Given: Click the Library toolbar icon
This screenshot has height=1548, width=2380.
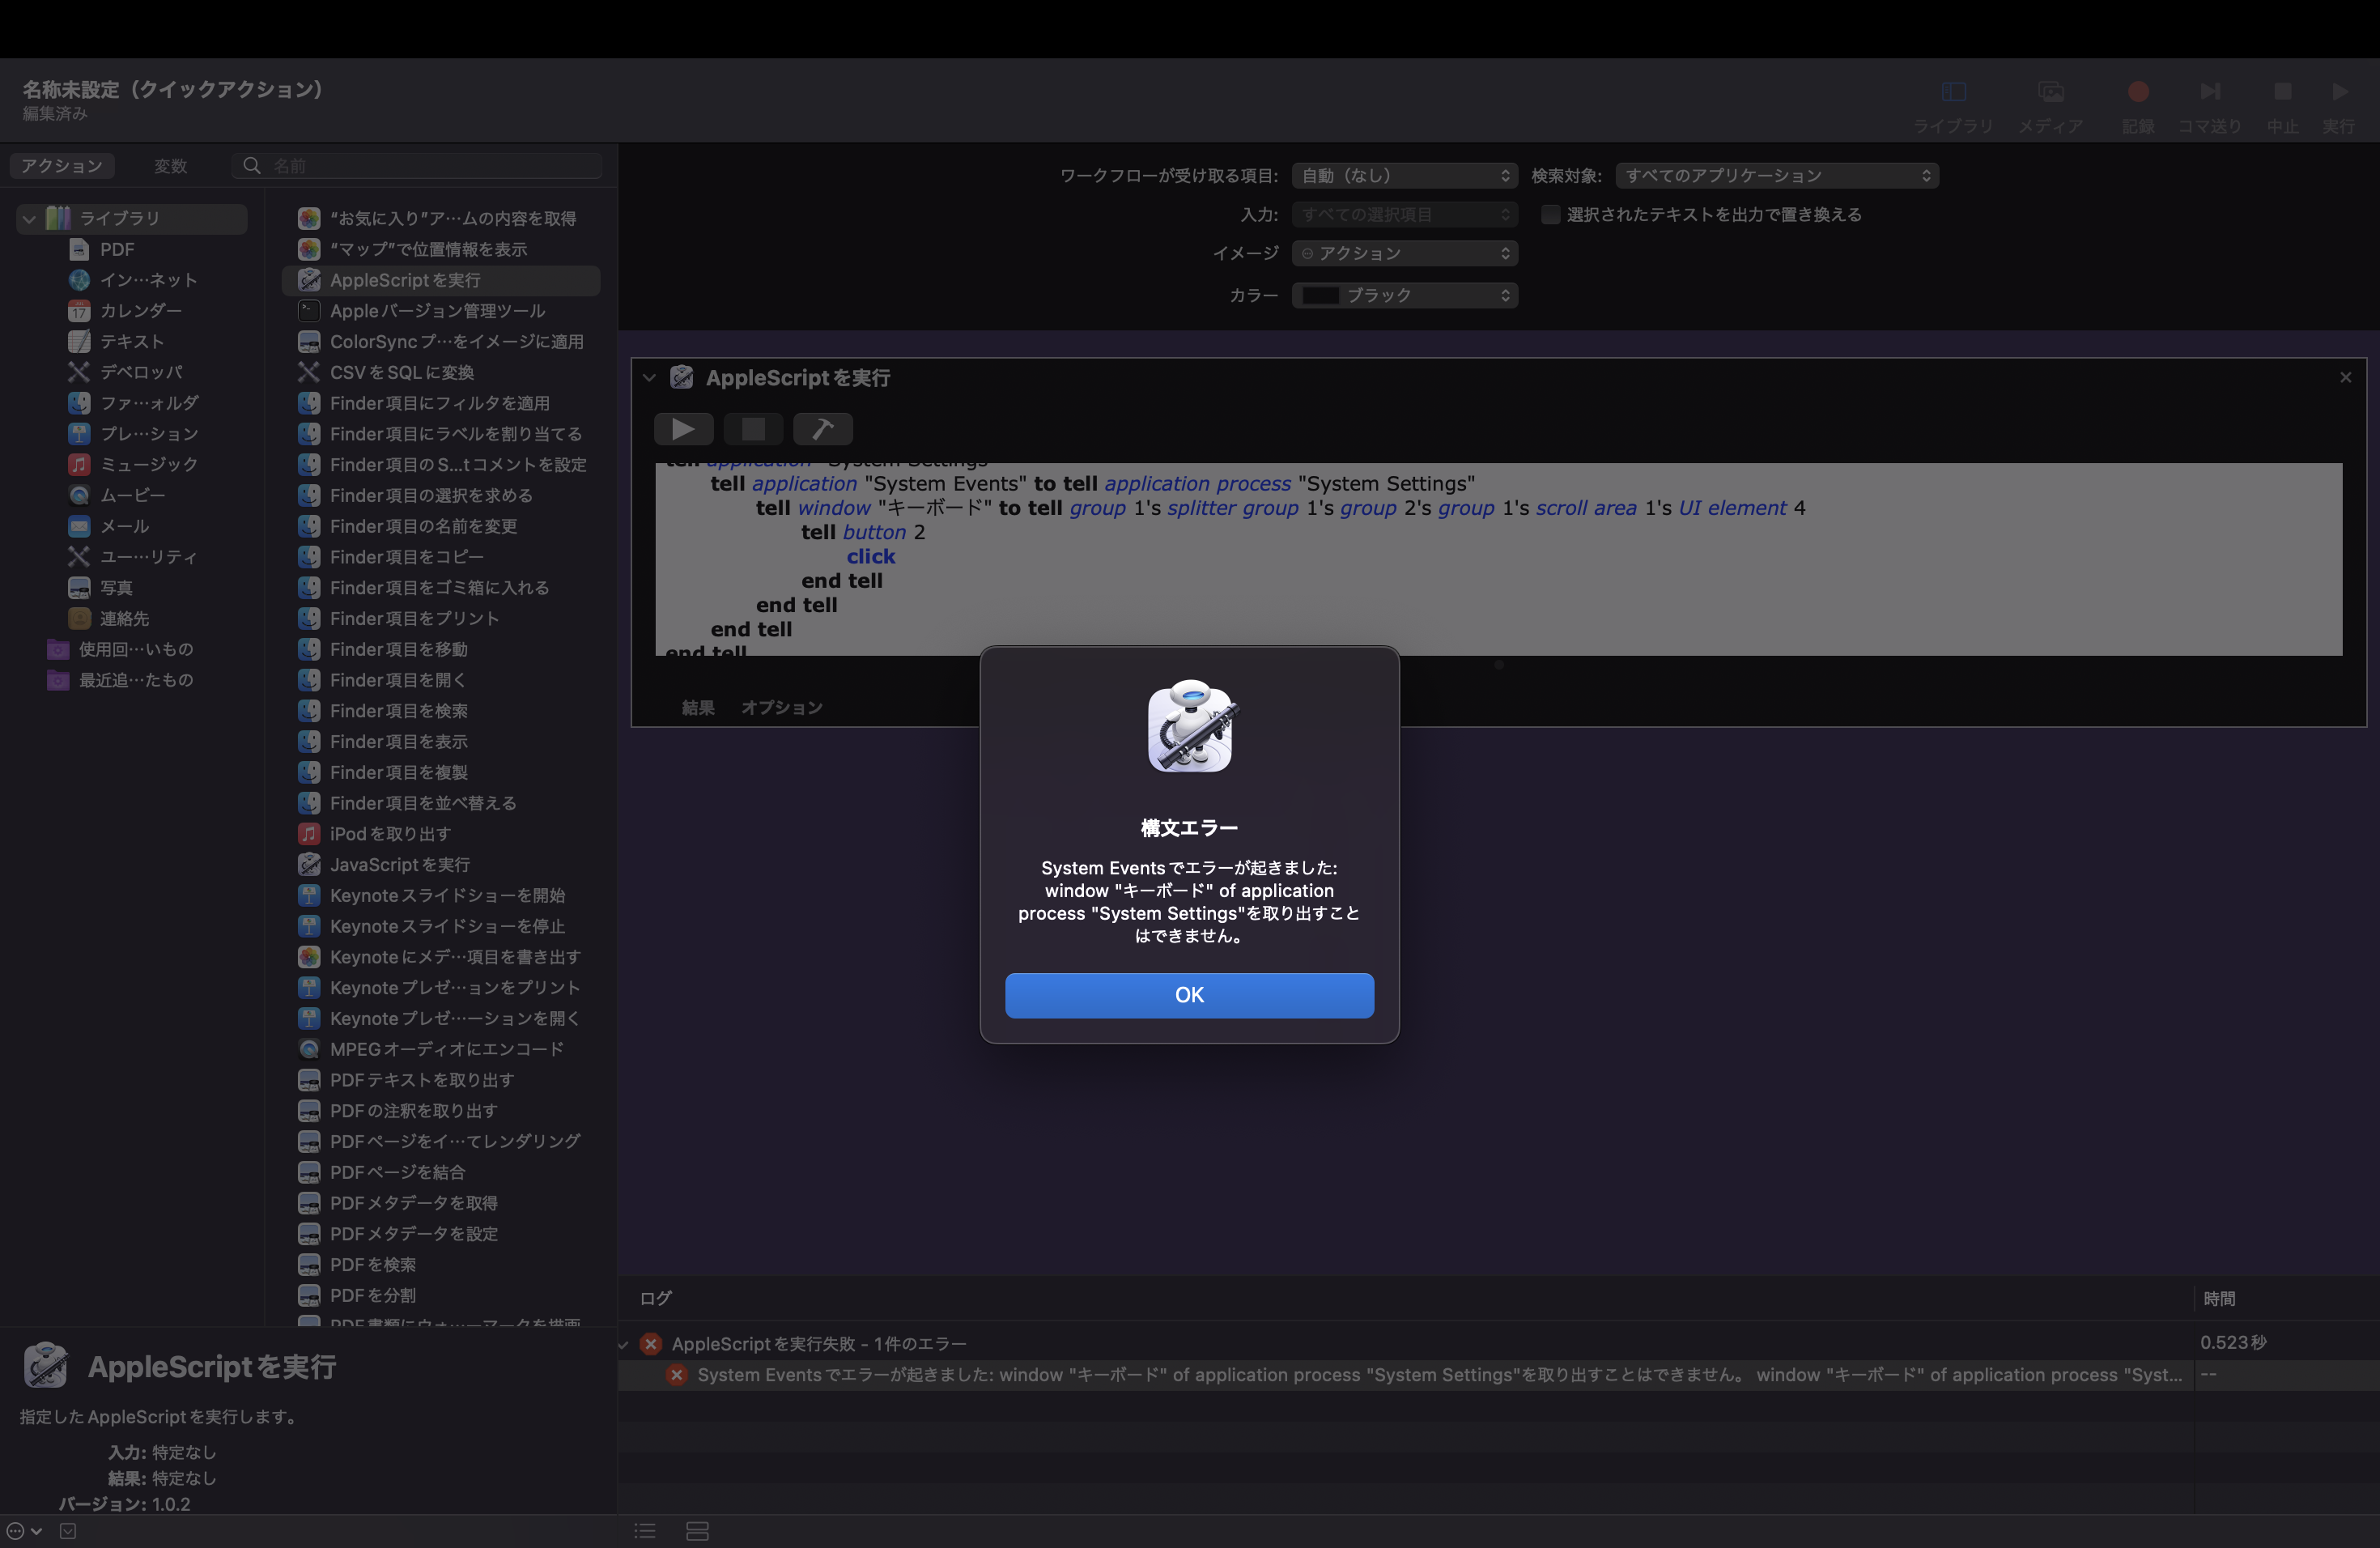Looking at the screenshot, I should tap(1953, 93).
